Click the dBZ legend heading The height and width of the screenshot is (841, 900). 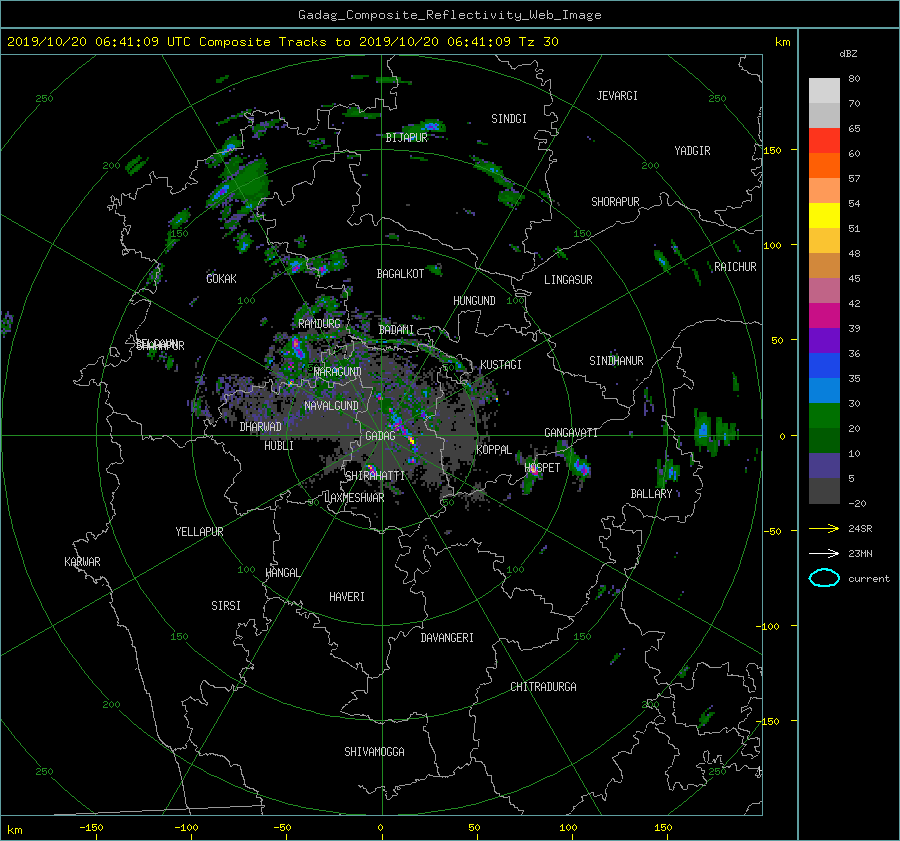pos(848,54)
